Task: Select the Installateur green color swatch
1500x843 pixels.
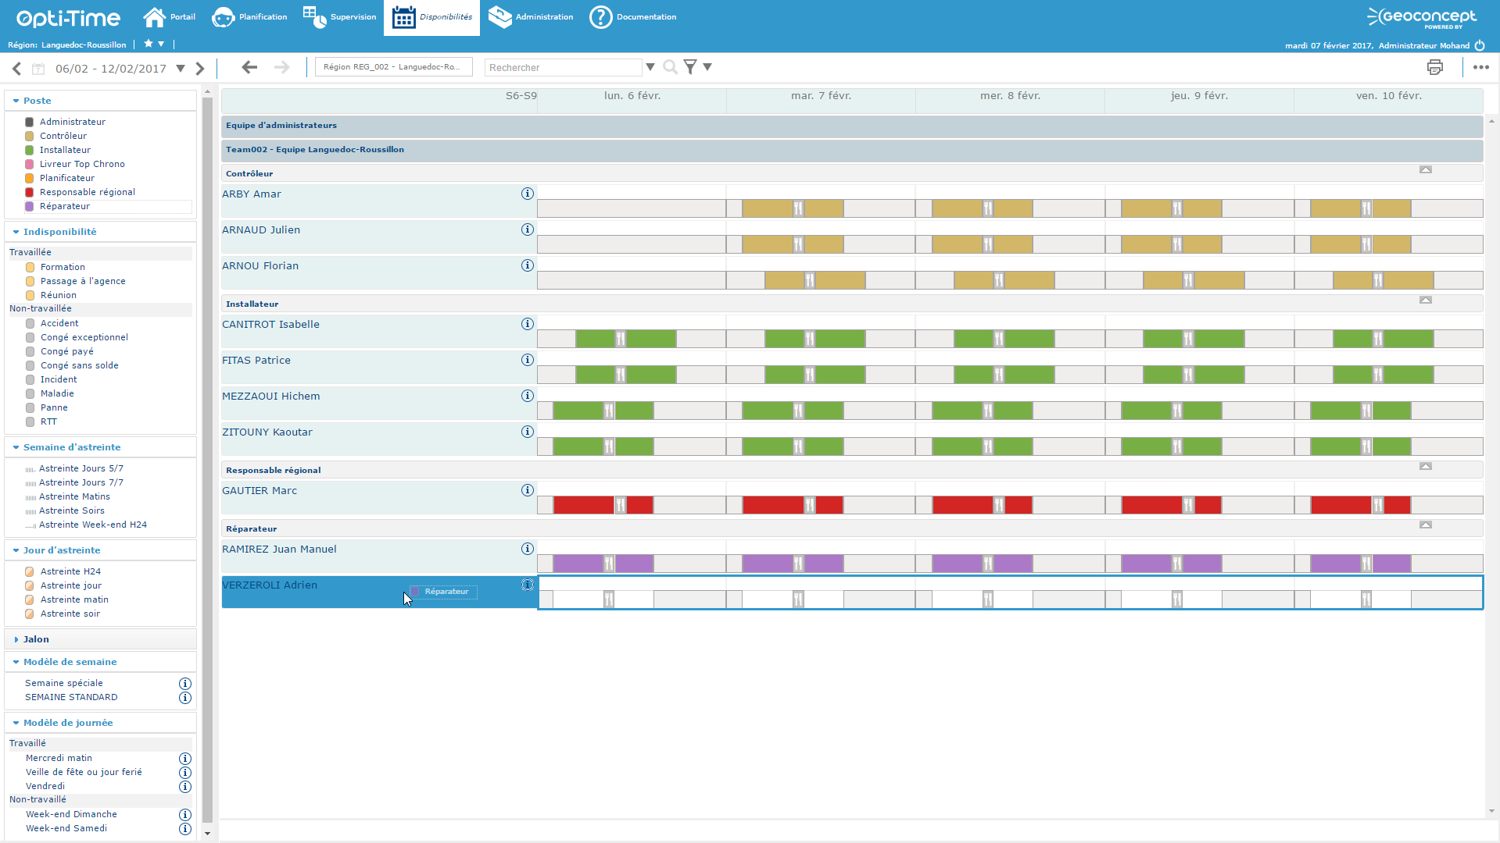Action: click(29, 150)
